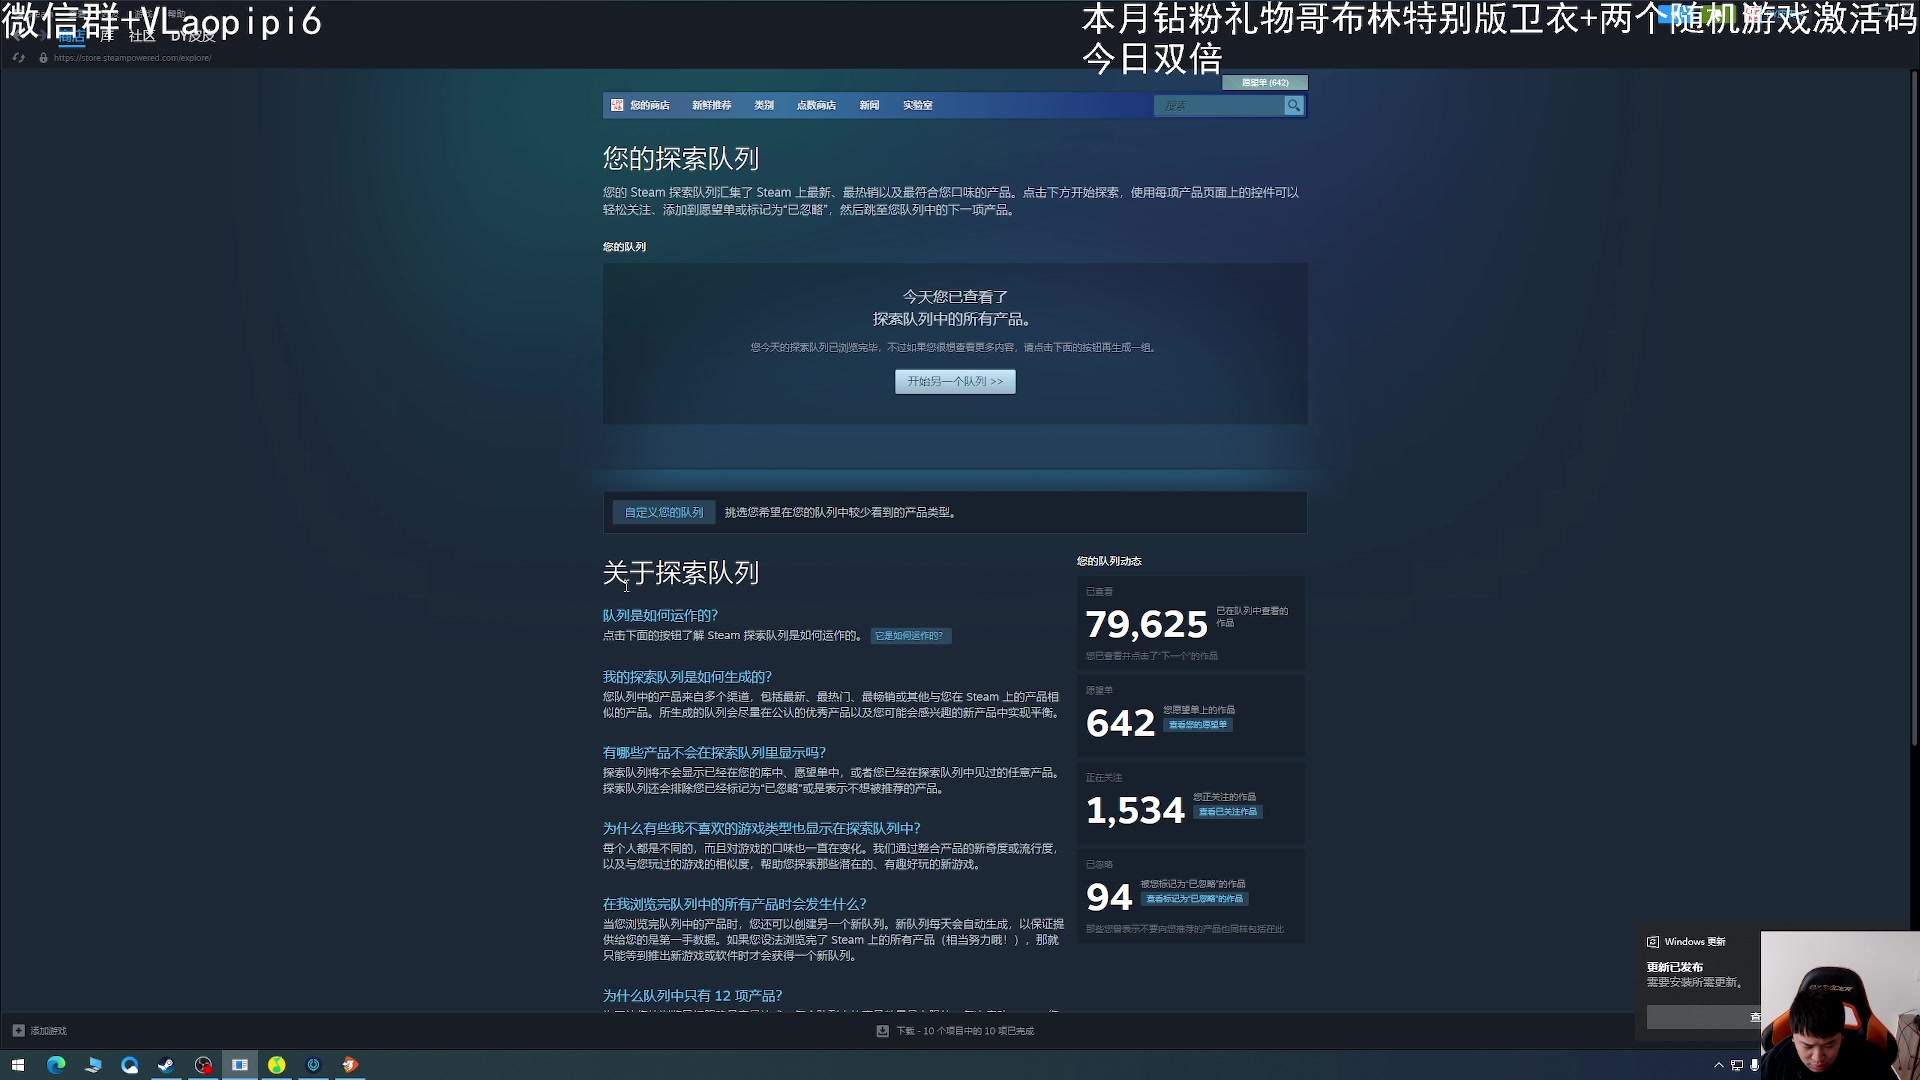
Task: Open the 新闻 news tab
Action: (869, 105)
